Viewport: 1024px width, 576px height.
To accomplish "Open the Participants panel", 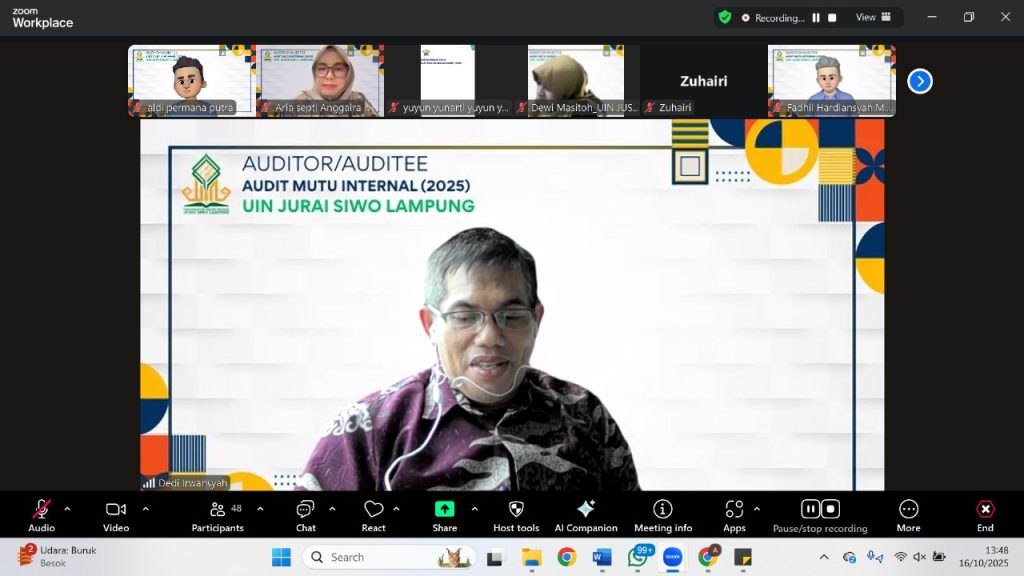I will pyautogui.click(x=217, y=515).
